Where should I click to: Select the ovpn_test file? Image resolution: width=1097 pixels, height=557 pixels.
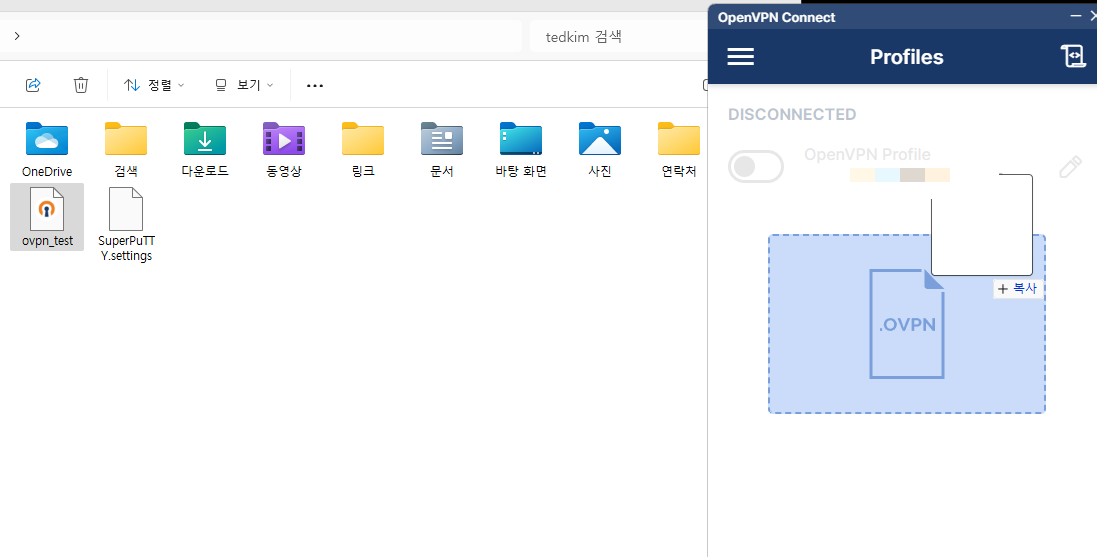tap(47, 217)
